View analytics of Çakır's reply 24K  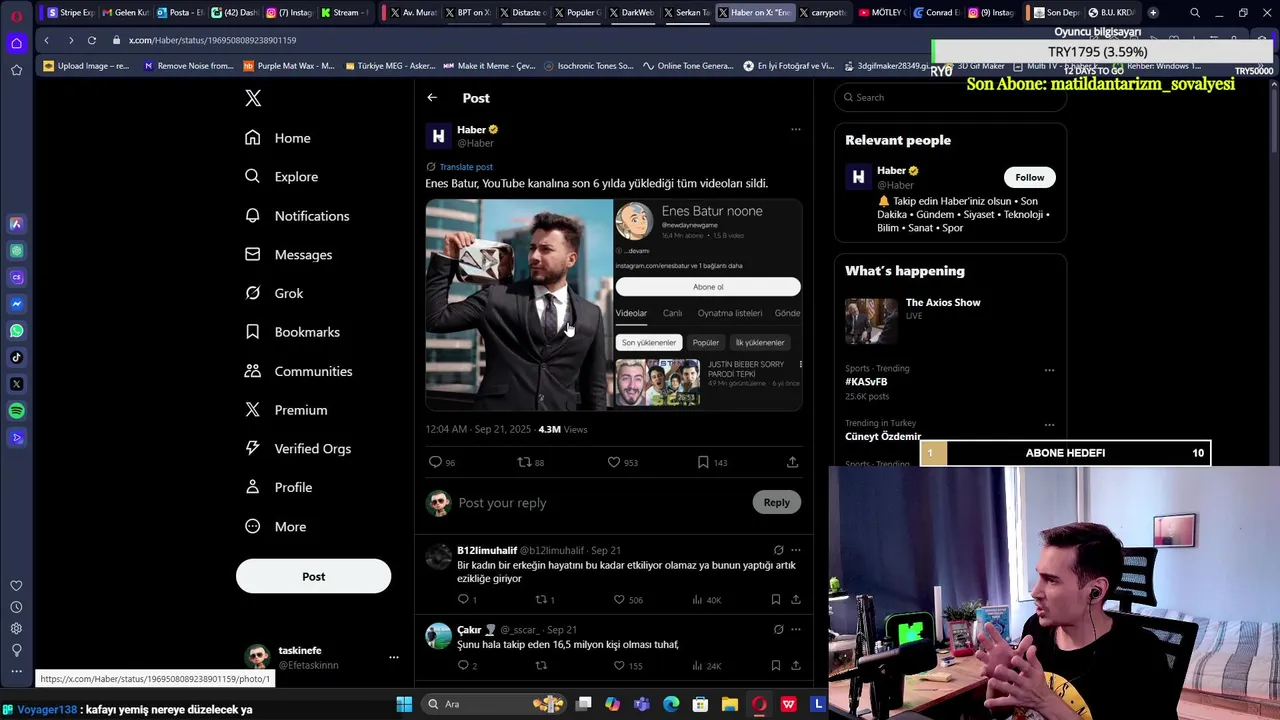tap(706, 665)
